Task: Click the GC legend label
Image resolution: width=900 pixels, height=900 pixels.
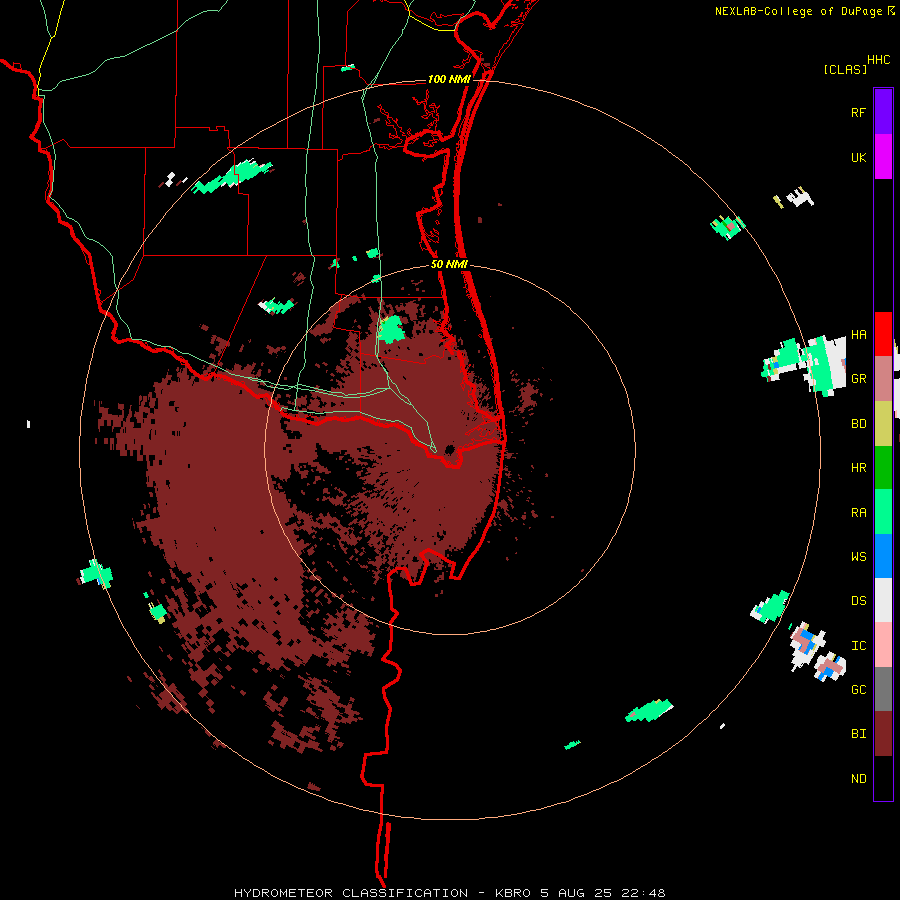Action: [858, 690]
